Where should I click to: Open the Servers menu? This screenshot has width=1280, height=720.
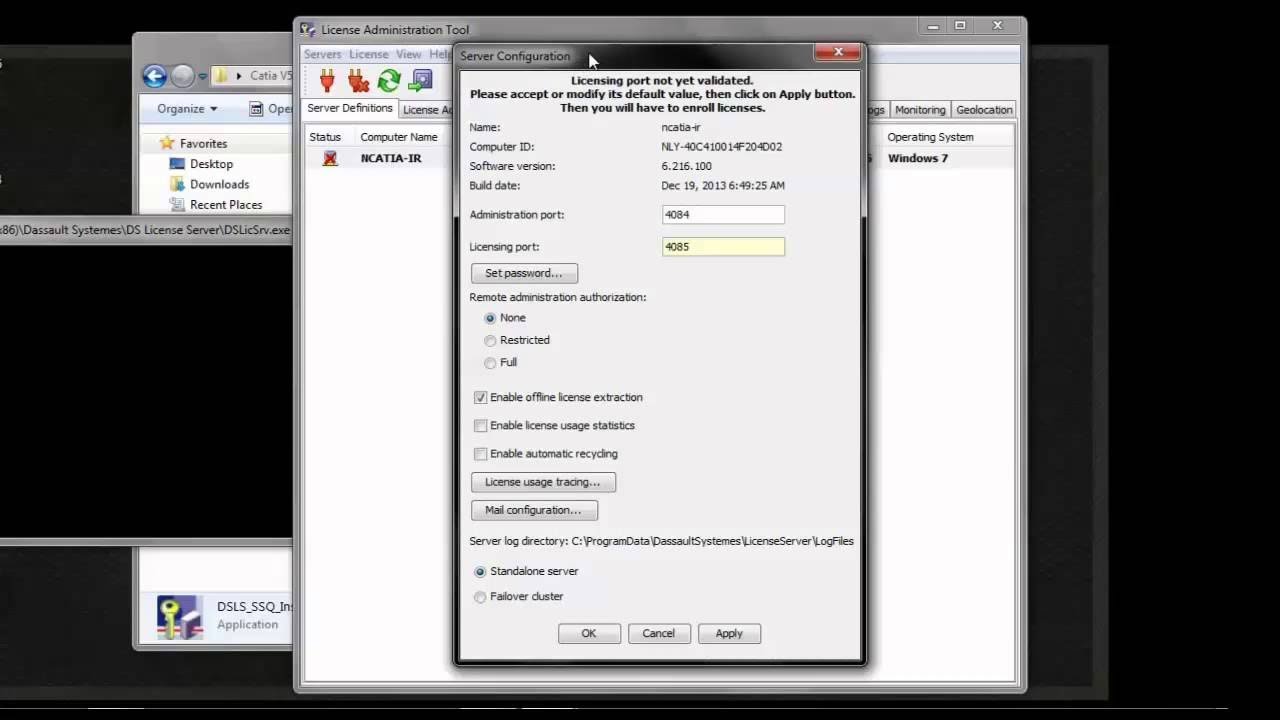pyautogui.click(x=322, y=54)
